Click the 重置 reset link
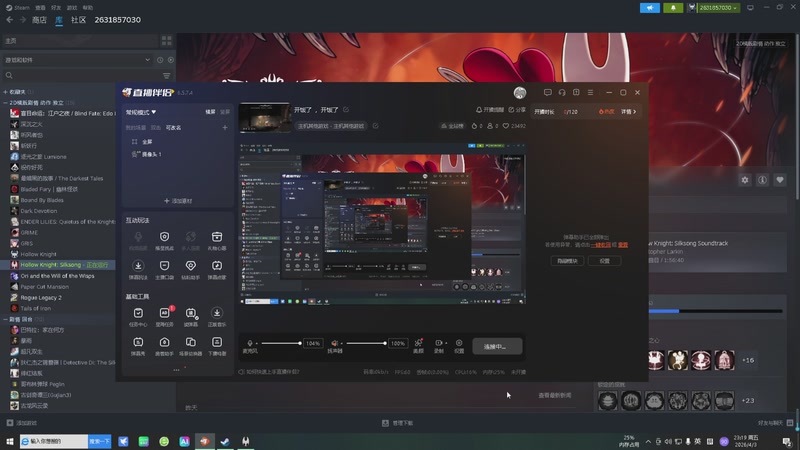The height and width of the screenshot is (450, 800). [x=623, y=245]
